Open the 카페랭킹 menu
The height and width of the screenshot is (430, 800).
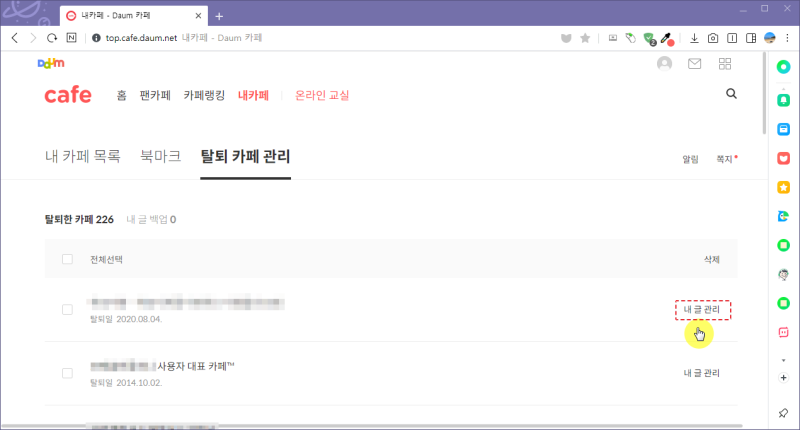[204, 95]
